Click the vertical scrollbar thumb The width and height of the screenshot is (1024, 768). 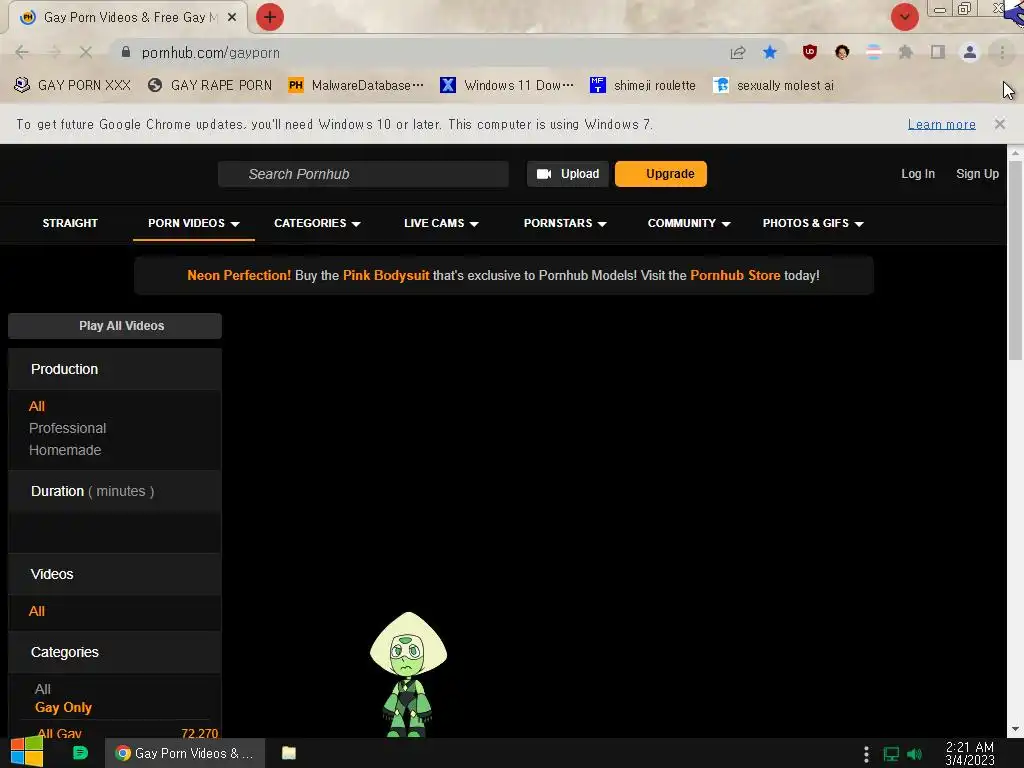pos(1015,260)
